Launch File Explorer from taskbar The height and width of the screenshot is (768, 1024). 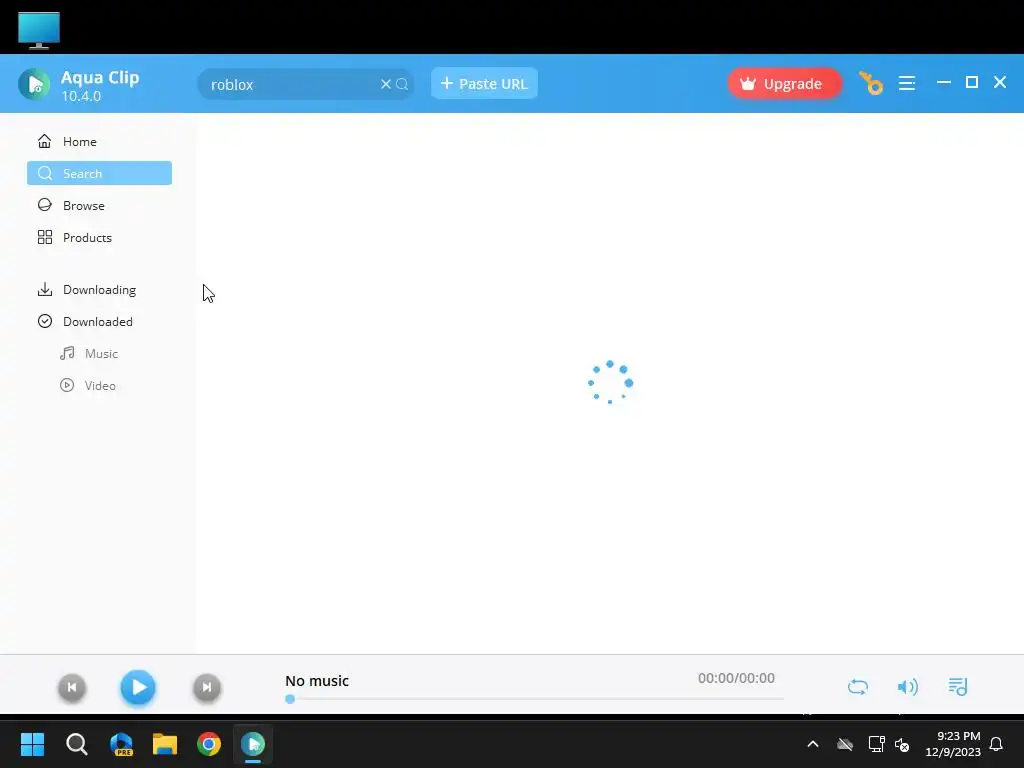point(165,744)
